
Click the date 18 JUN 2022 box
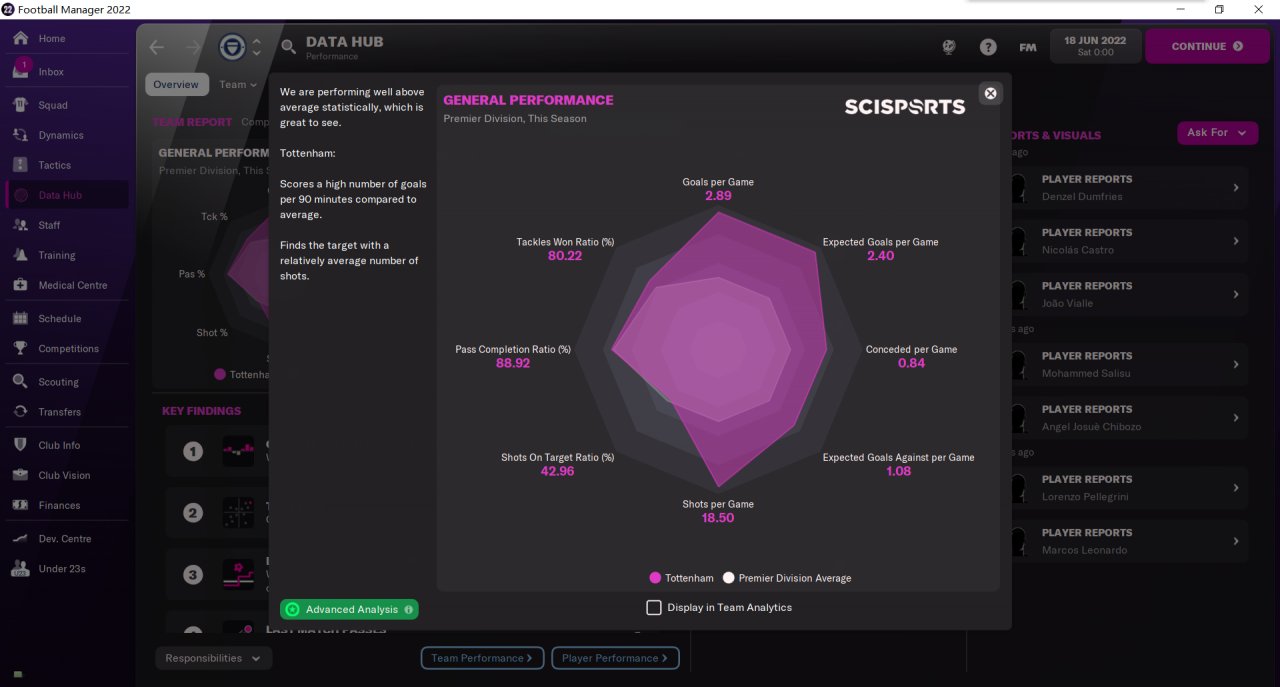pos(1095,46)
